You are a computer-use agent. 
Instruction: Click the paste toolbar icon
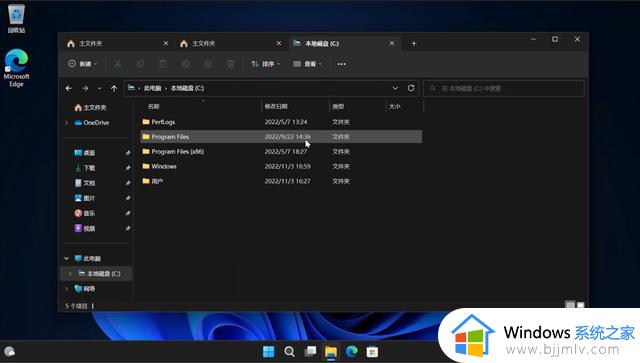(163, 64)
